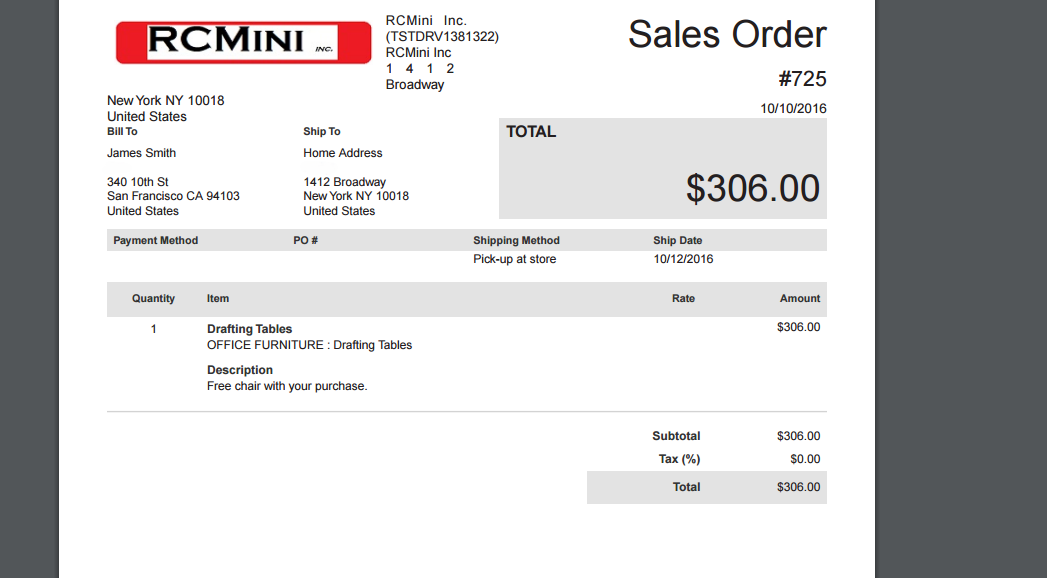Click the Quantity column header
Screen dimensions: 1047x578
(153, 298)
